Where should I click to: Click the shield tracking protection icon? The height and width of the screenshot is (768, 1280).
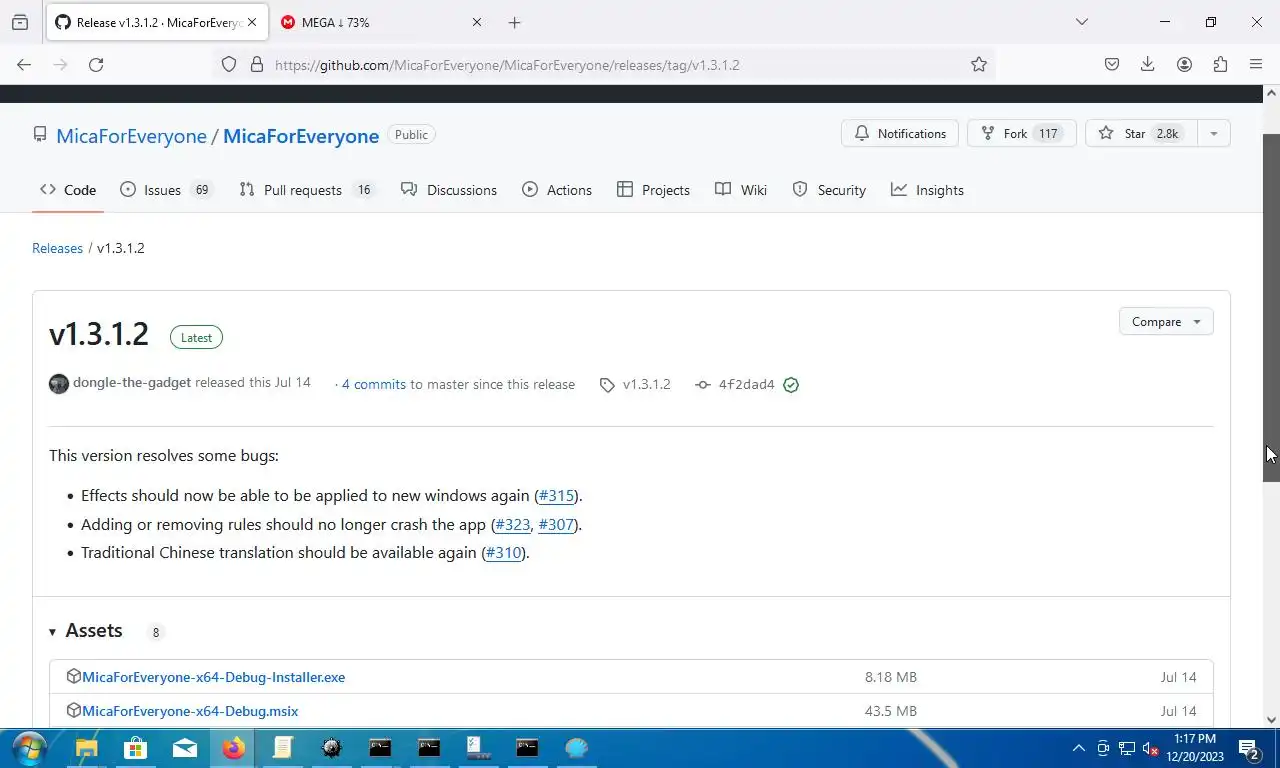click(229, 64)
